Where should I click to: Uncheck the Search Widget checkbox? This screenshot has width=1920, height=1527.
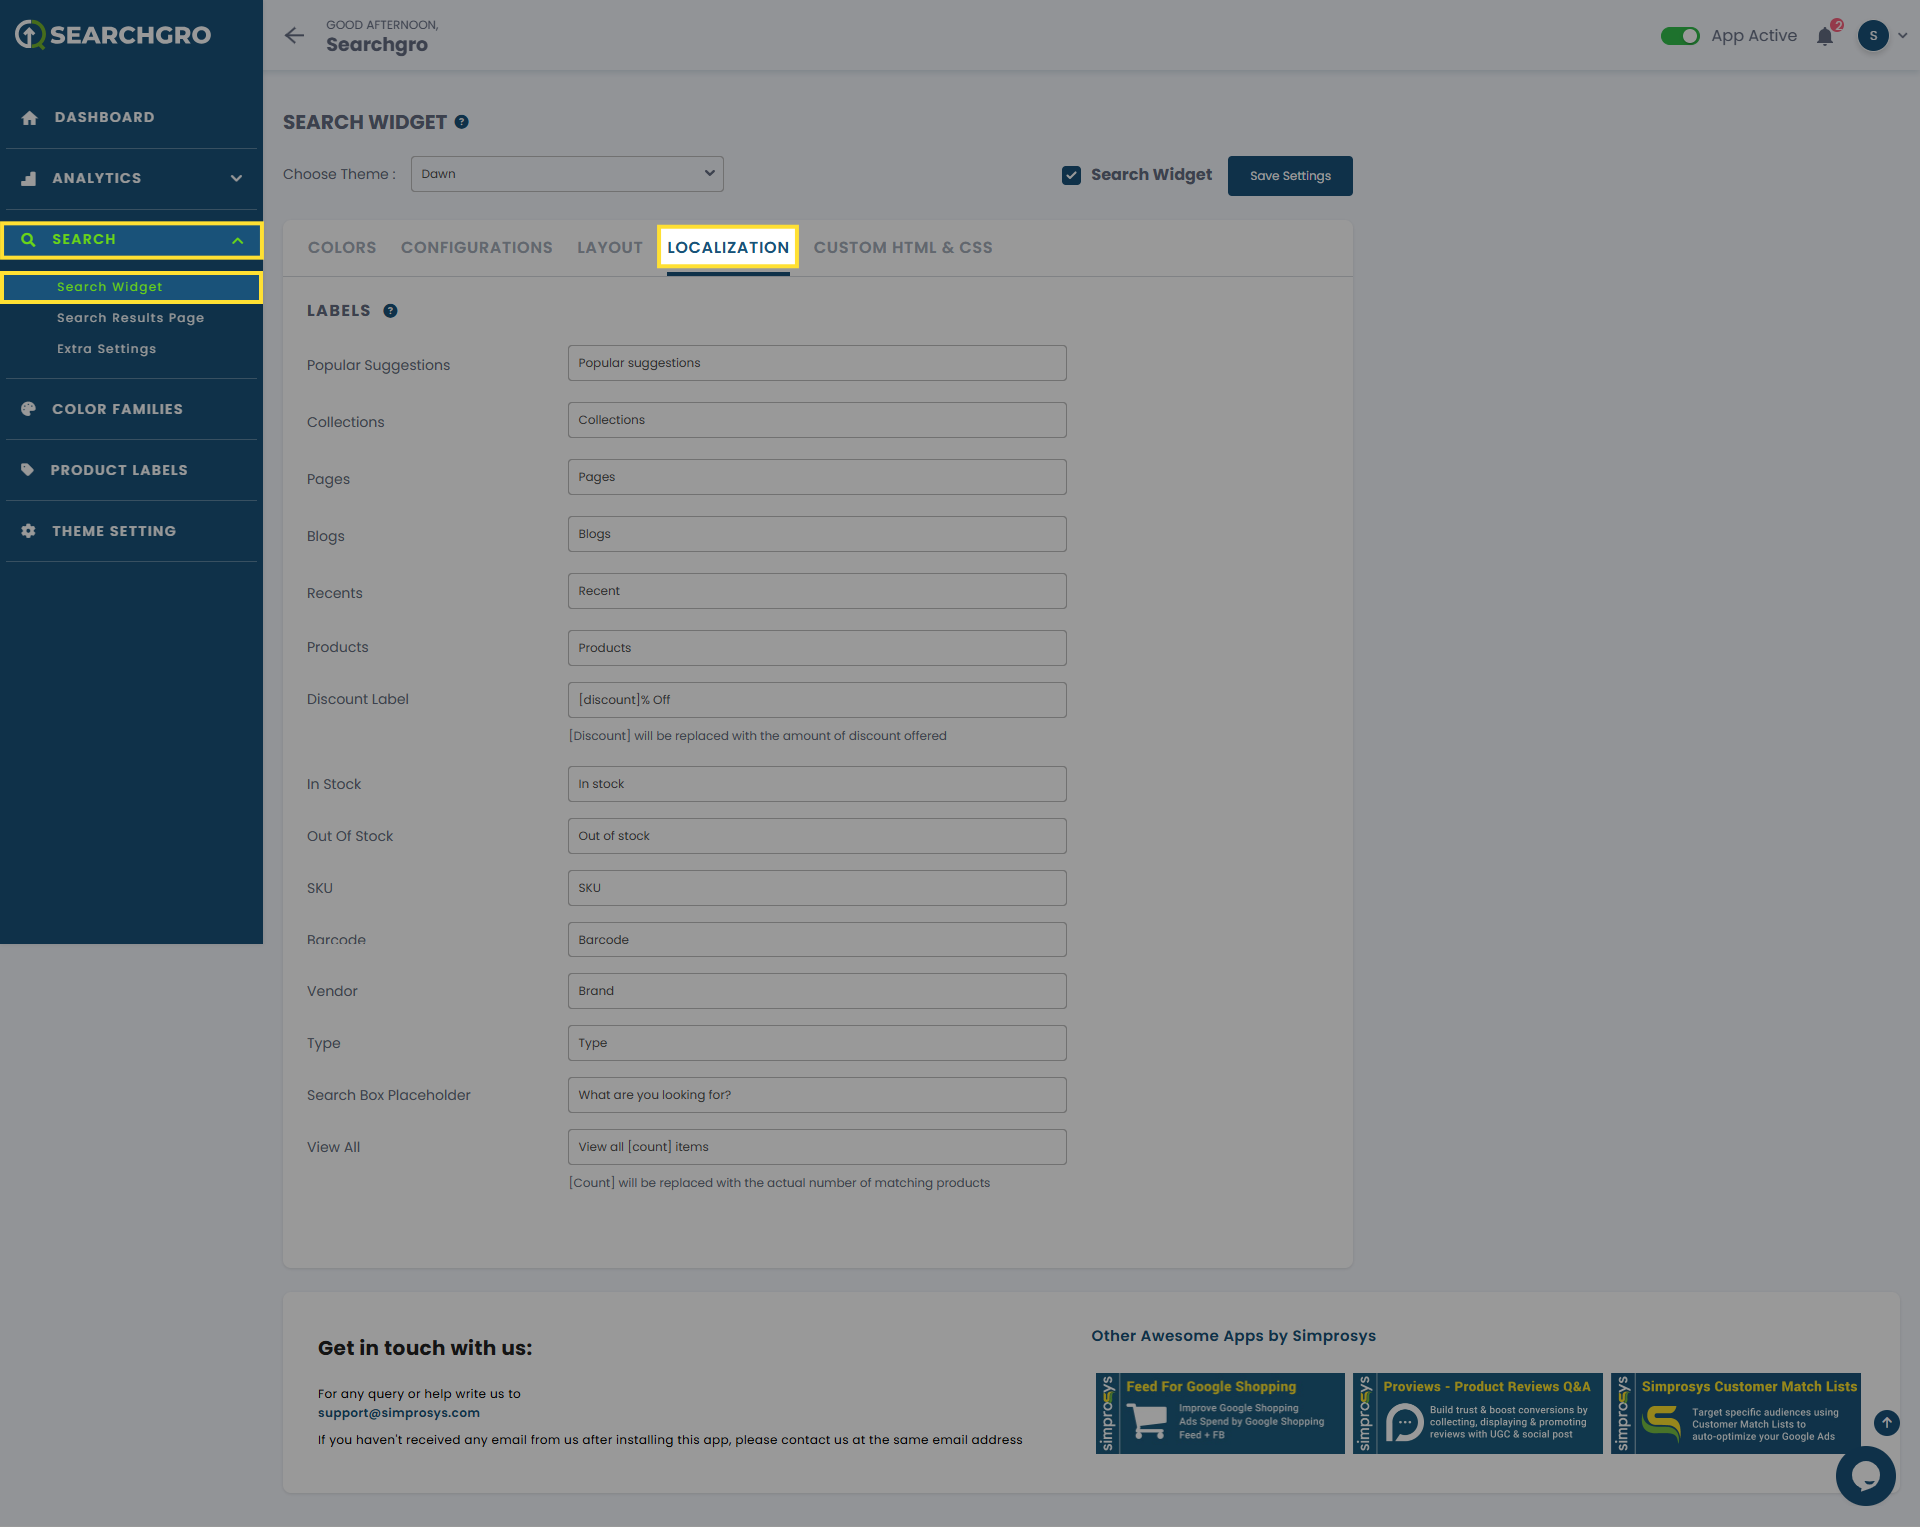pyautogui.click(x=1071, y=175)
